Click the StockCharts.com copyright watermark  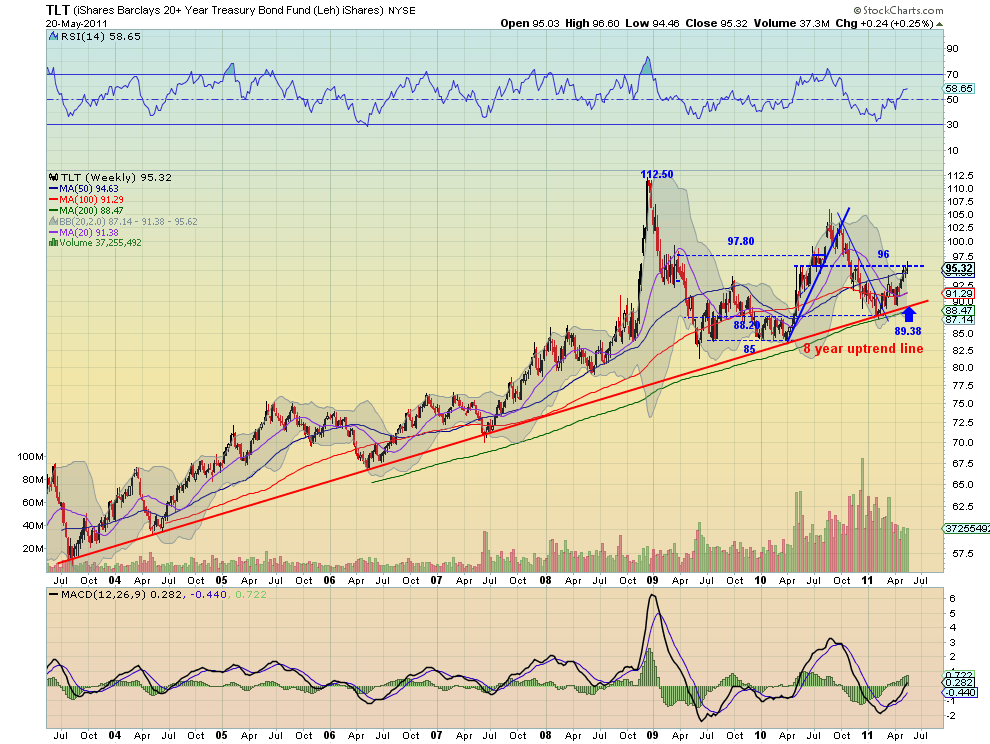point(898,10)
